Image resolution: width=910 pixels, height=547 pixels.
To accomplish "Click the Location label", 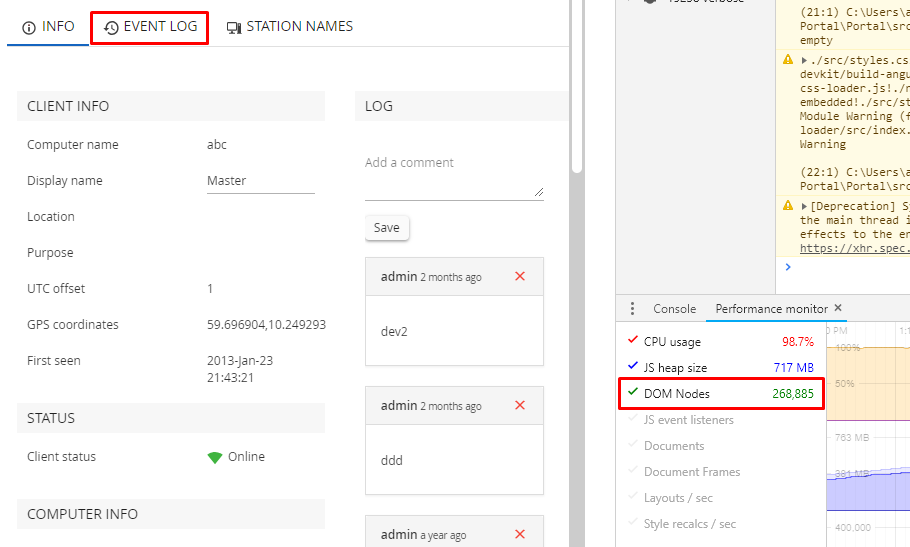I will [x=51, y=217].
